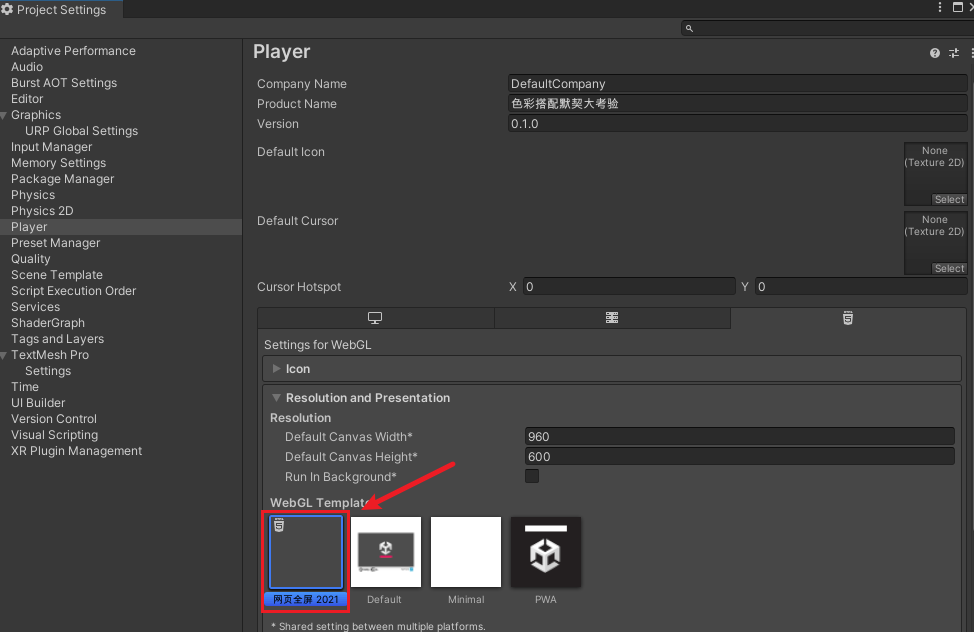974x632 pixels.
Task: Open Graphics settings
Action: [x=36, y=115]
